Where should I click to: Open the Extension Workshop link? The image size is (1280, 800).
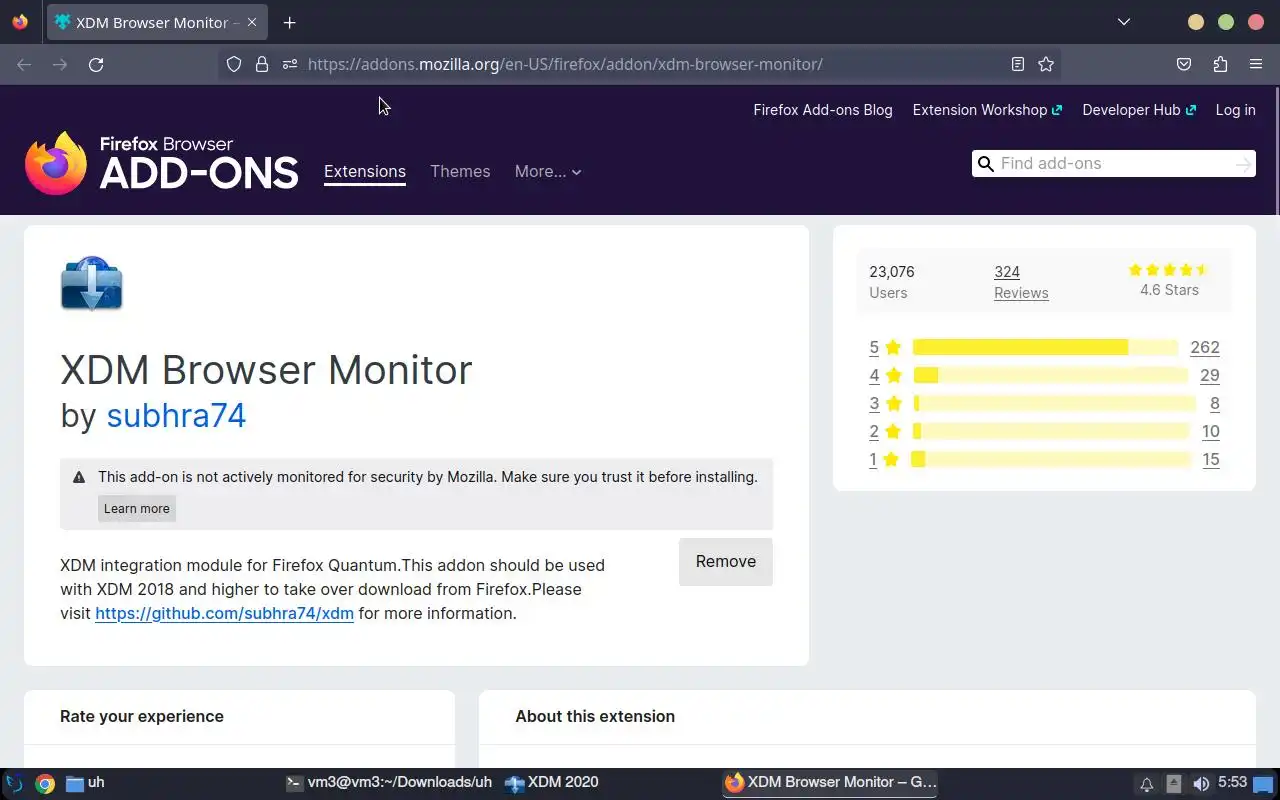987,110
